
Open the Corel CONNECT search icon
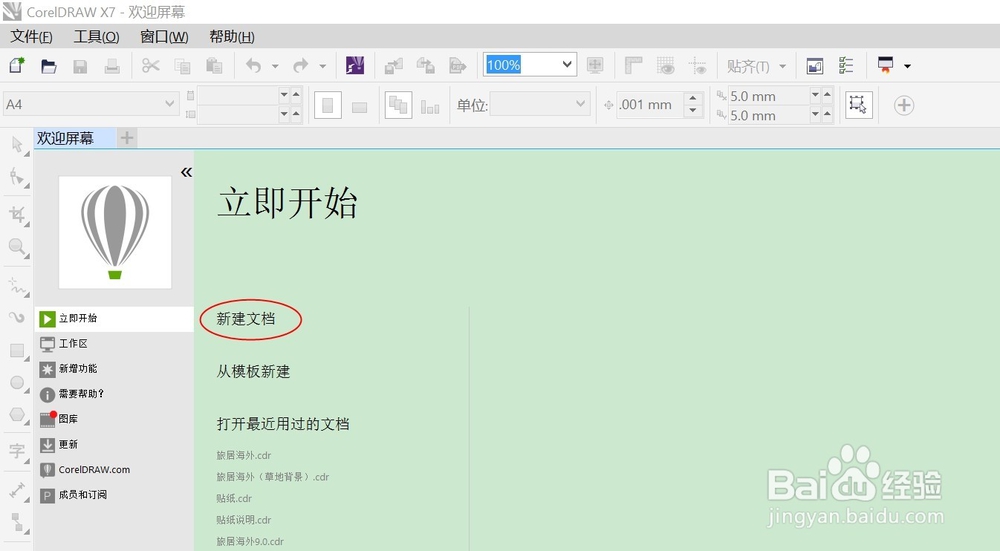pyautogui.click(x=355, y=66)
